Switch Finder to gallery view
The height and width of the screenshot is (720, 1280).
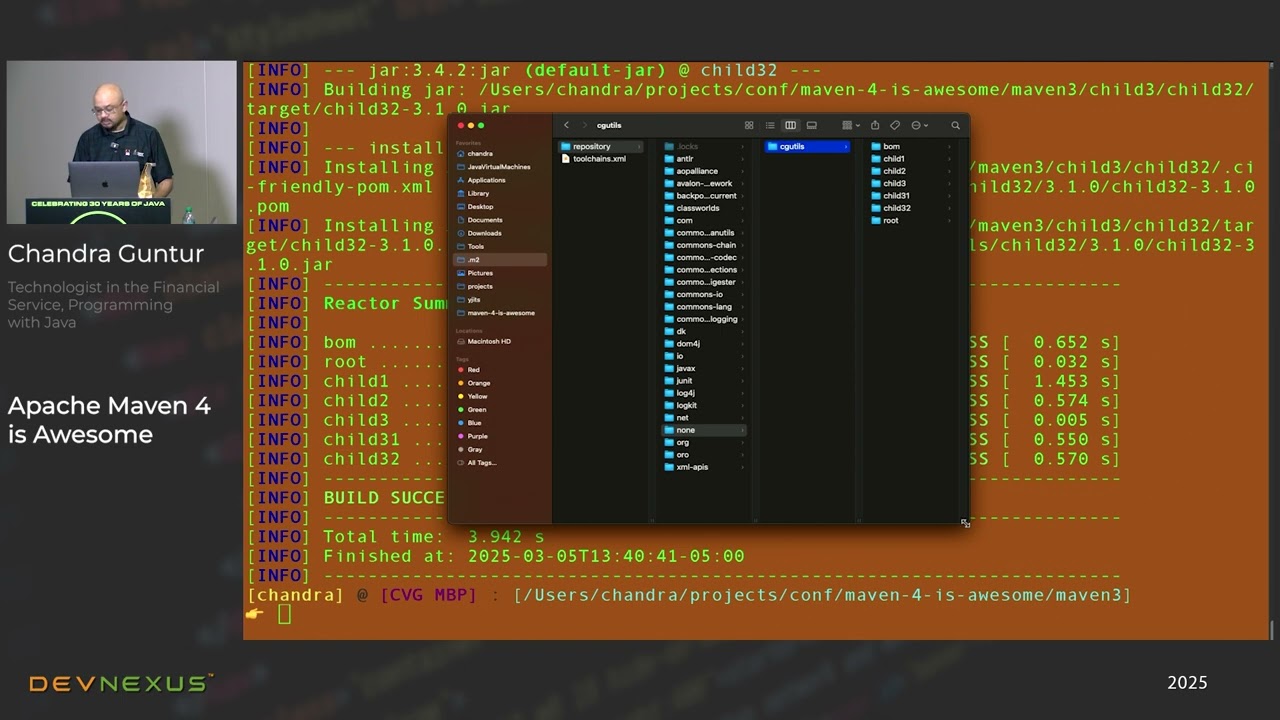811,125
